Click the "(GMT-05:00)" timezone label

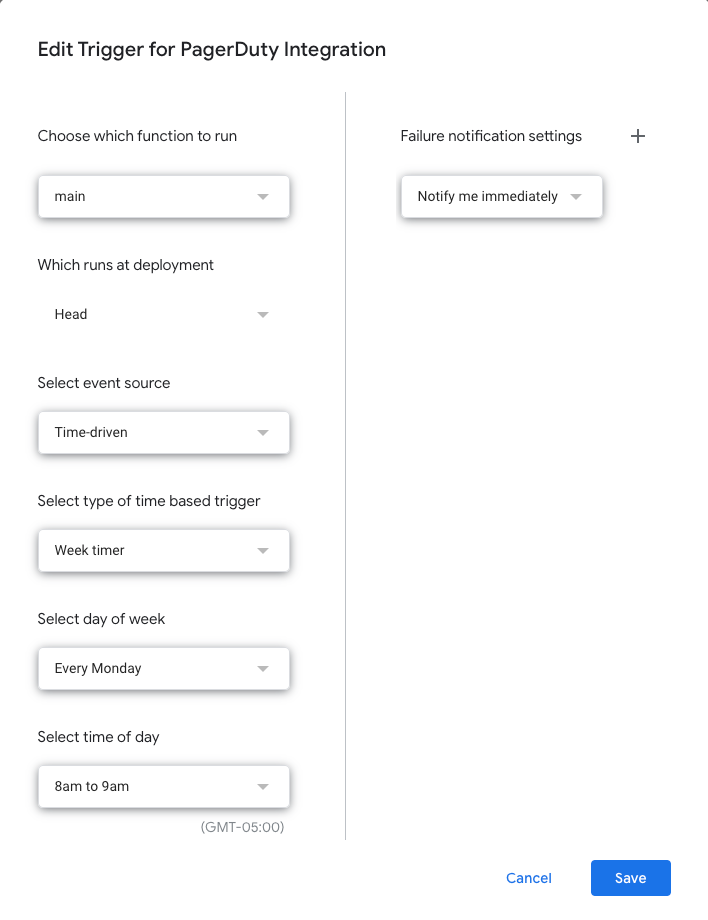[253, 827]
